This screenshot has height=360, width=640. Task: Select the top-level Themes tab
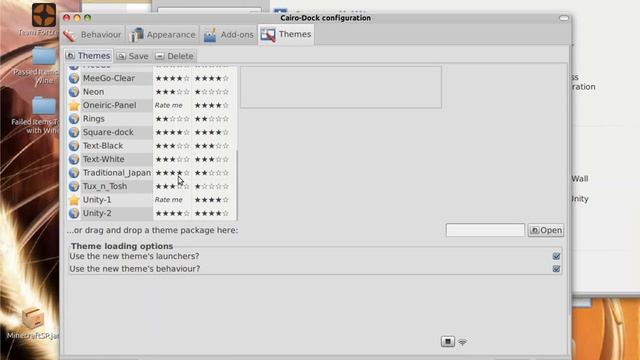click(286, 35)
